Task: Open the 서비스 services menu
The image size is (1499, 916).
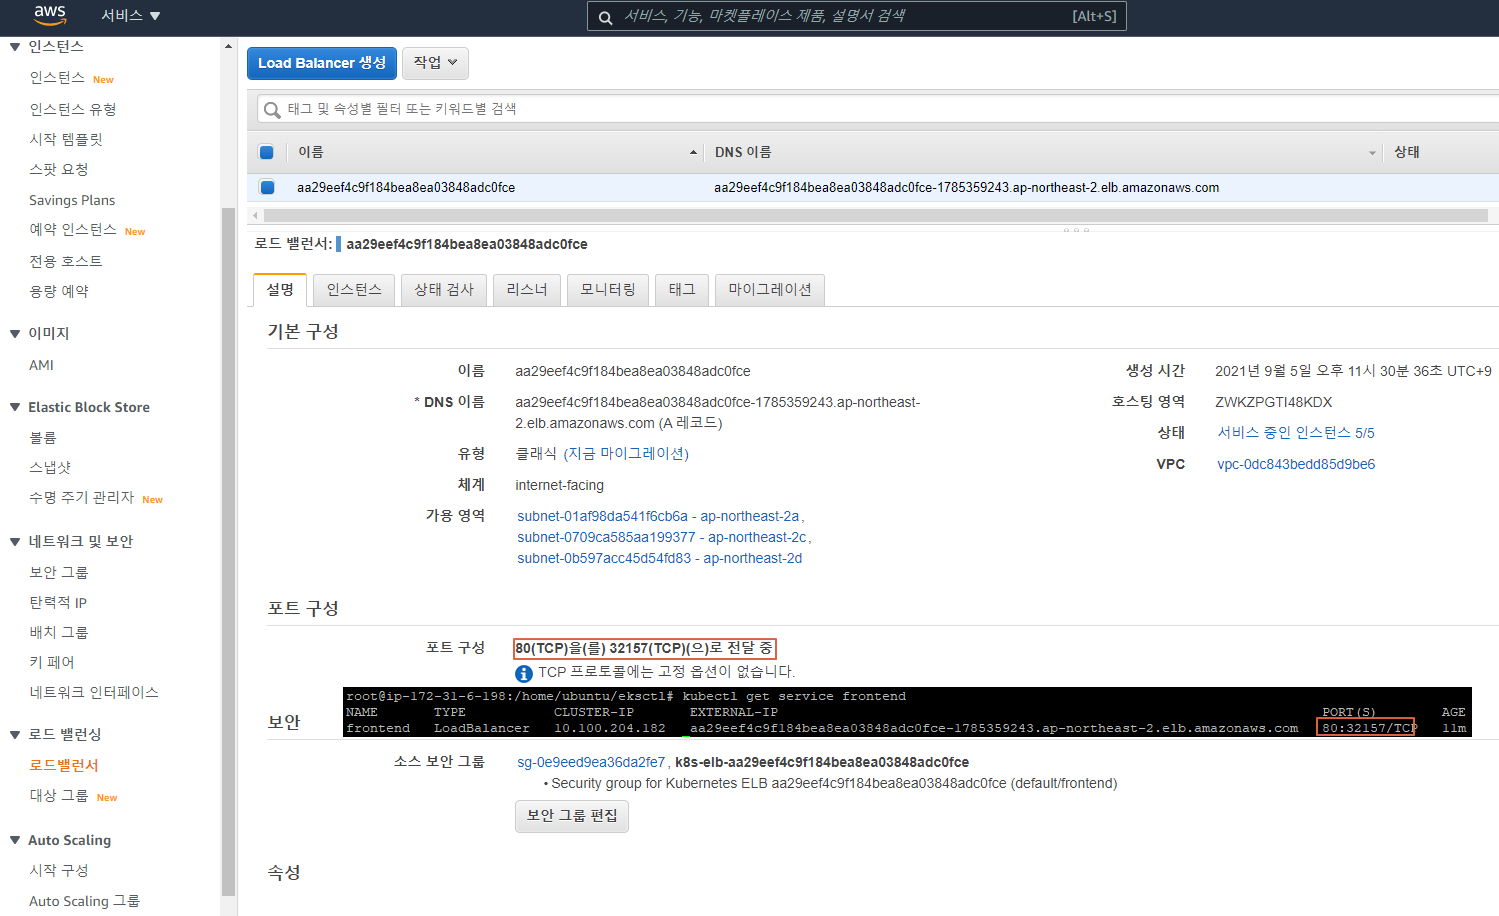Action: point(130,16)
